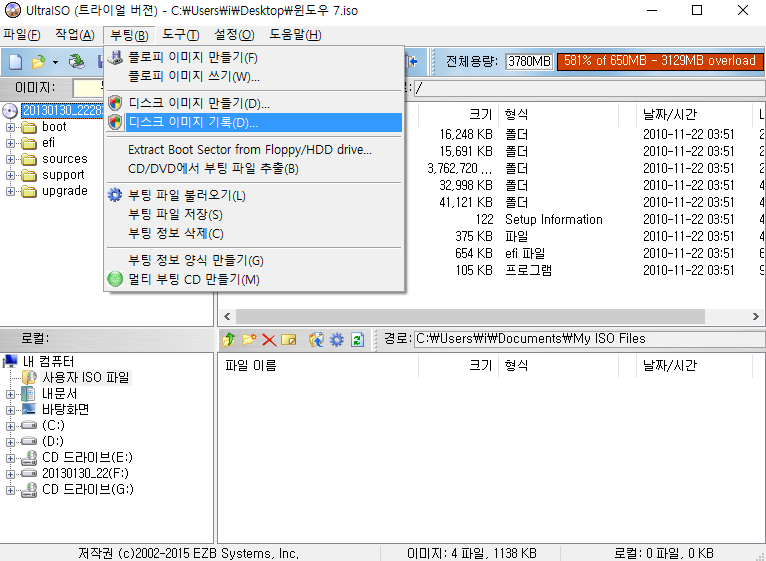Open the 파일(F) menu
This screenshot has height=561, width=766.
(21, 35)
